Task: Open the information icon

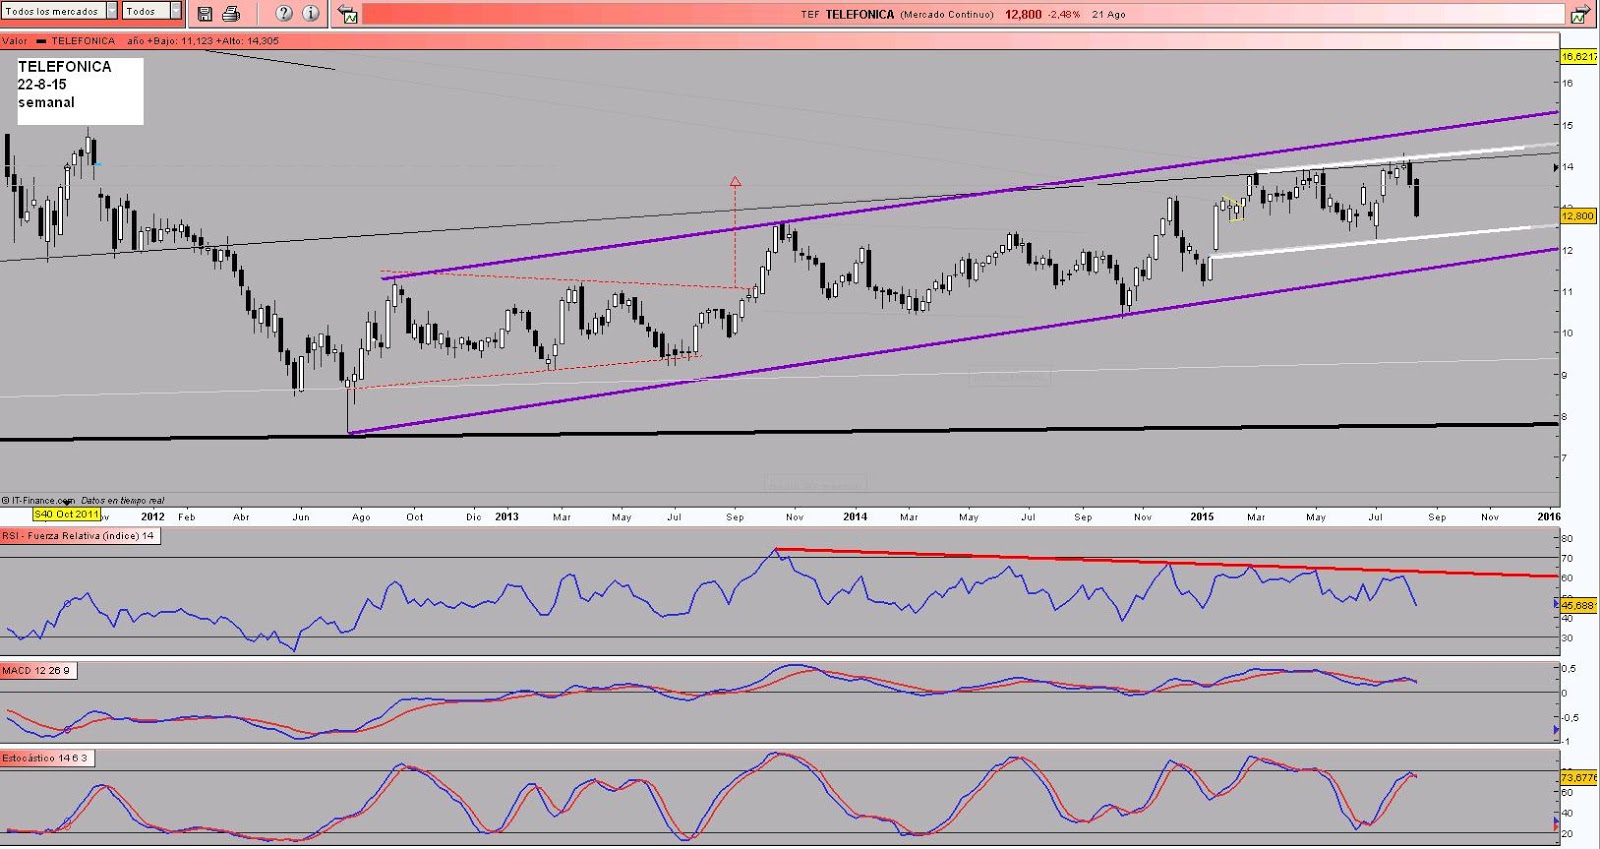Action: coord(311,13)
